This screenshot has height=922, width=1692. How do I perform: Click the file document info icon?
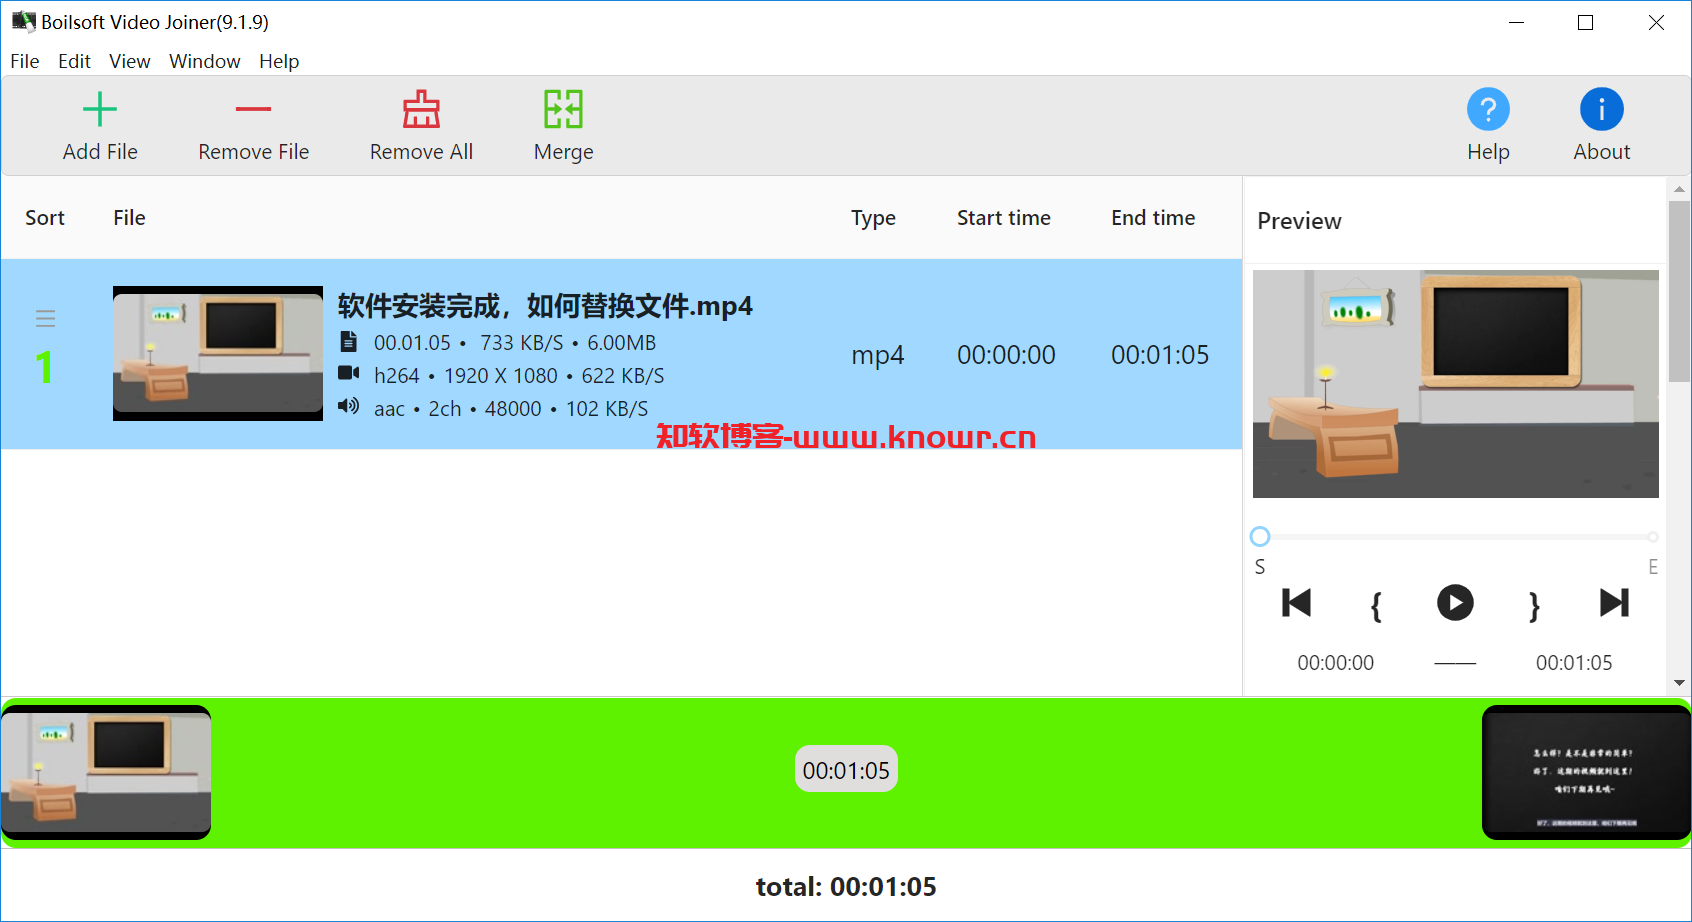(x=348, y=342)
